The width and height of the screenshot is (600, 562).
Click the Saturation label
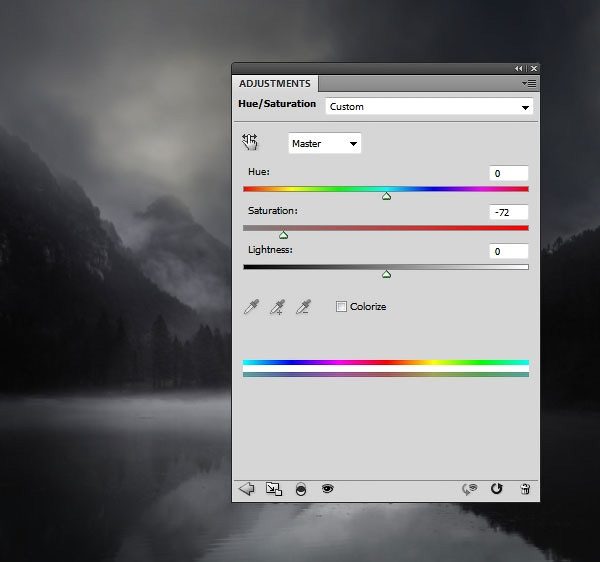click(273, 211)
